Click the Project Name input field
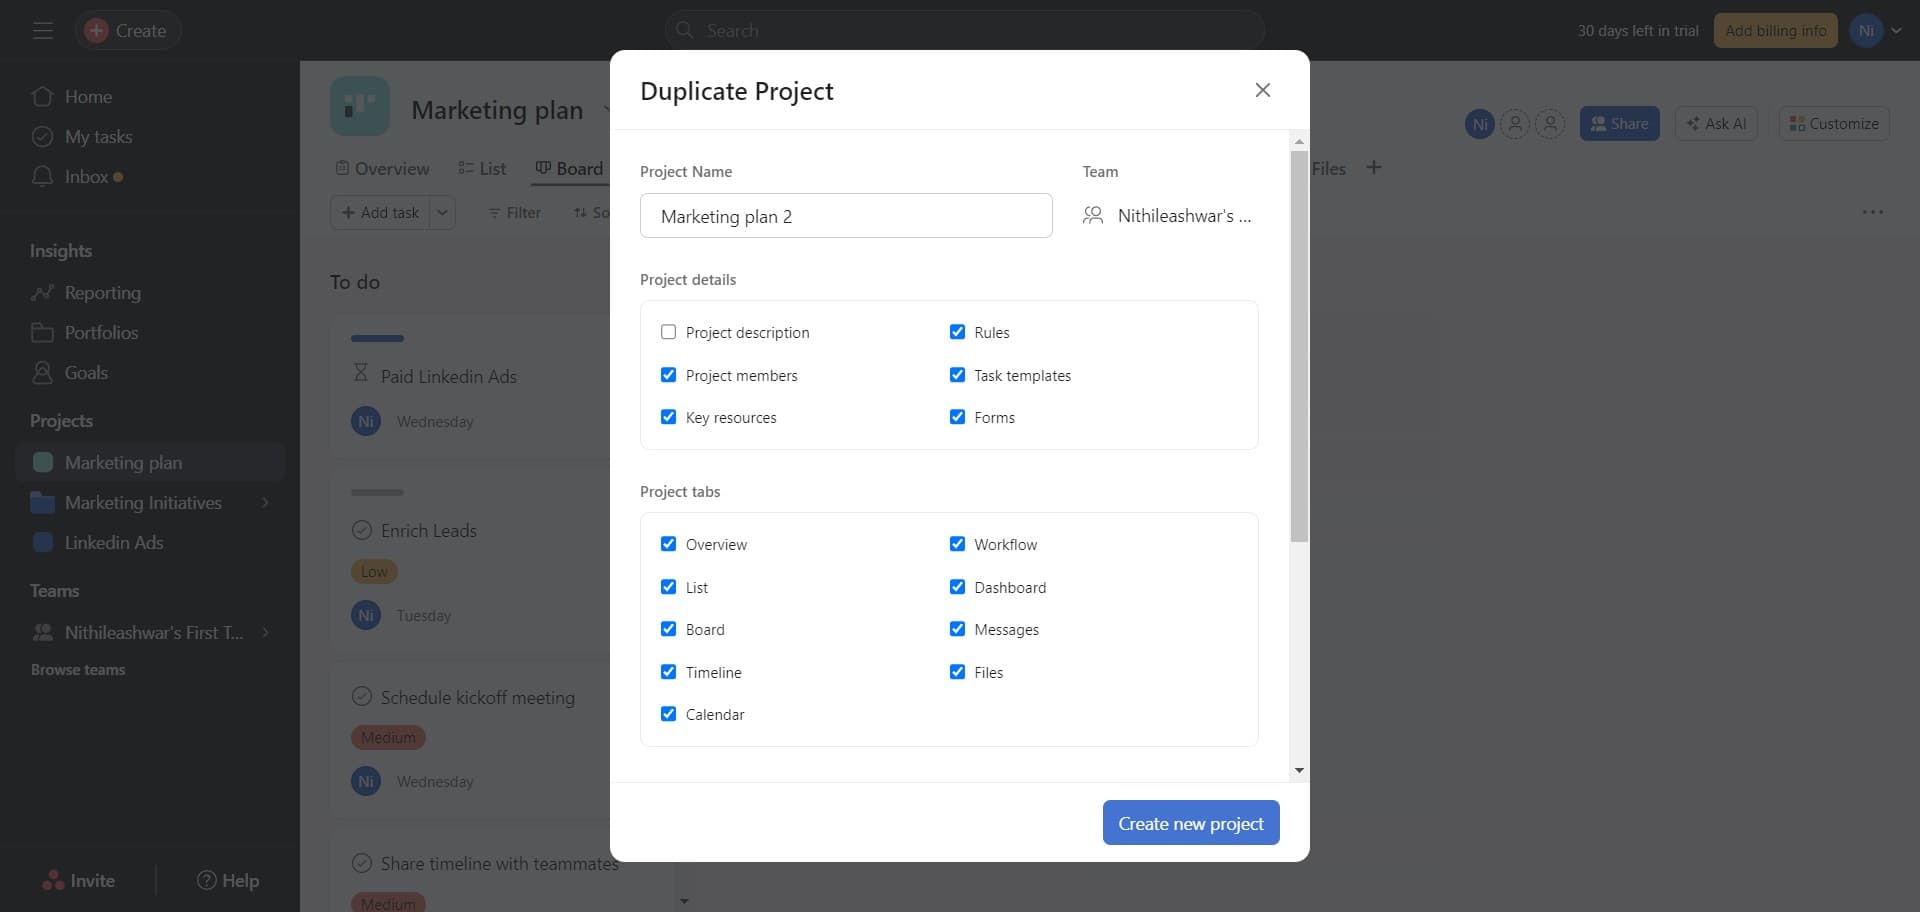Viewport: 1920px width, 912px height. pyautogui.click(x=845, y=215)
